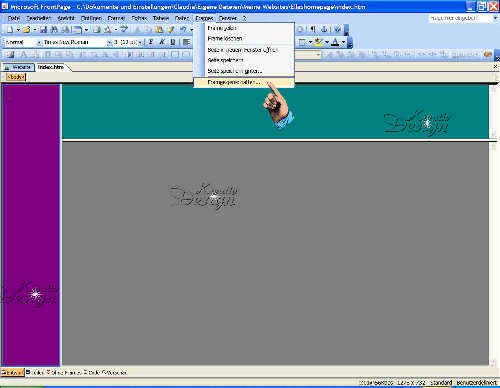Expand the Open button dropdown arrow

pyautogui.click(x=34, y=30)
